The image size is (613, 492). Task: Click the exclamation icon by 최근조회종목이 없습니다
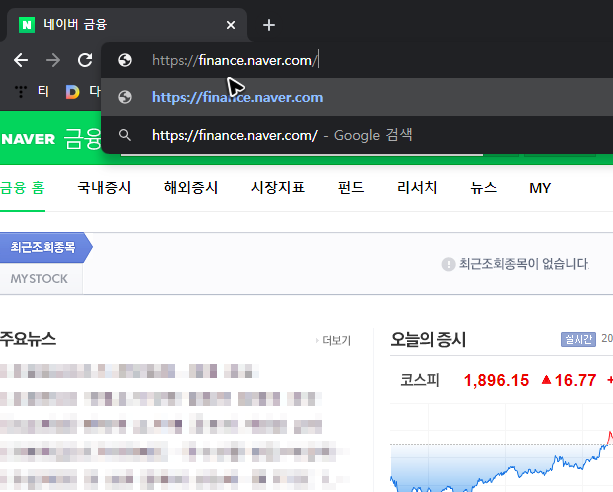pyautogui.click(x=448, y=264)
